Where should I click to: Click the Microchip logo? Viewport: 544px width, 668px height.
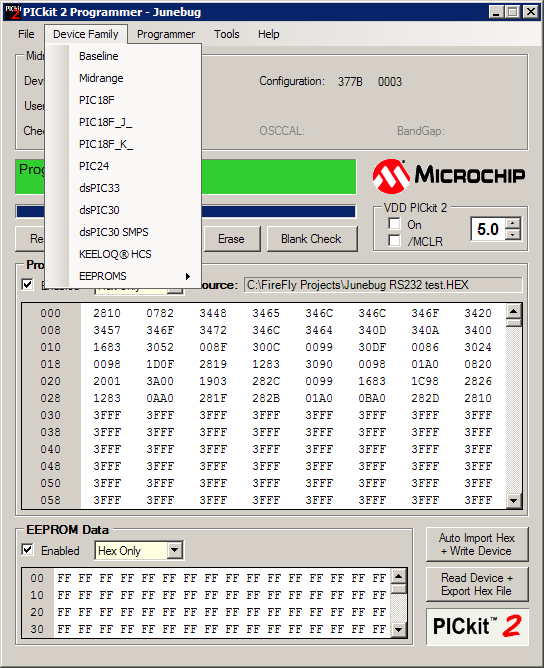pos(449,176)
